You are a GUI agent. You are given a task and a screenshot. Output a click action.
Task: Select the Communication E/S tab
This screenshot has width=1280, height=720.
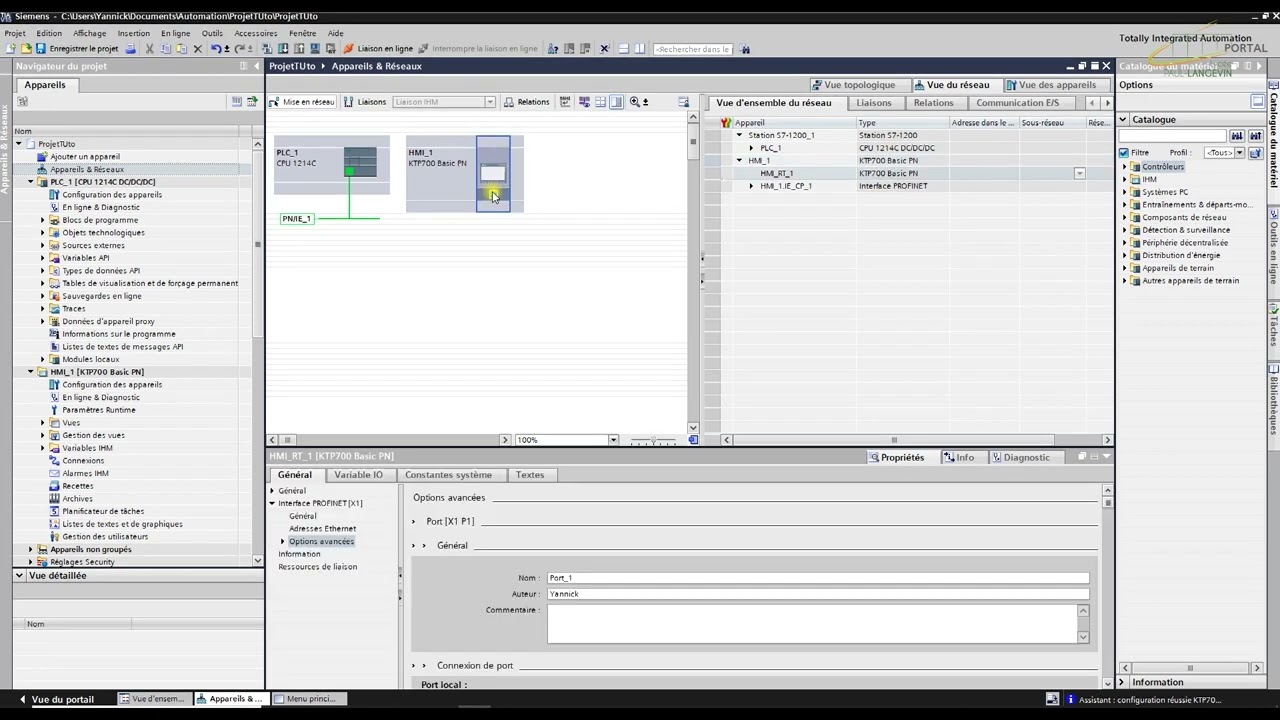pyautogui.click(x=1017, y=103)
